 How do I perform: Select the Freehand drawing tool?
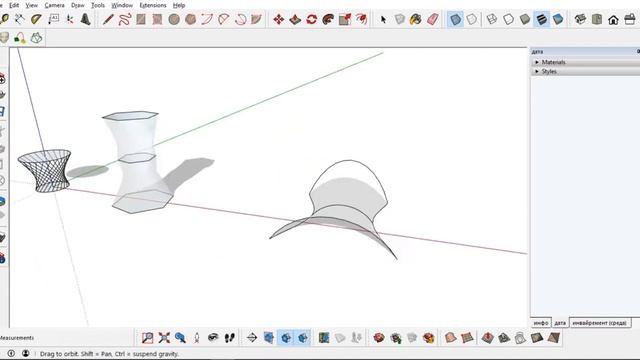click(x=124, y=19)
